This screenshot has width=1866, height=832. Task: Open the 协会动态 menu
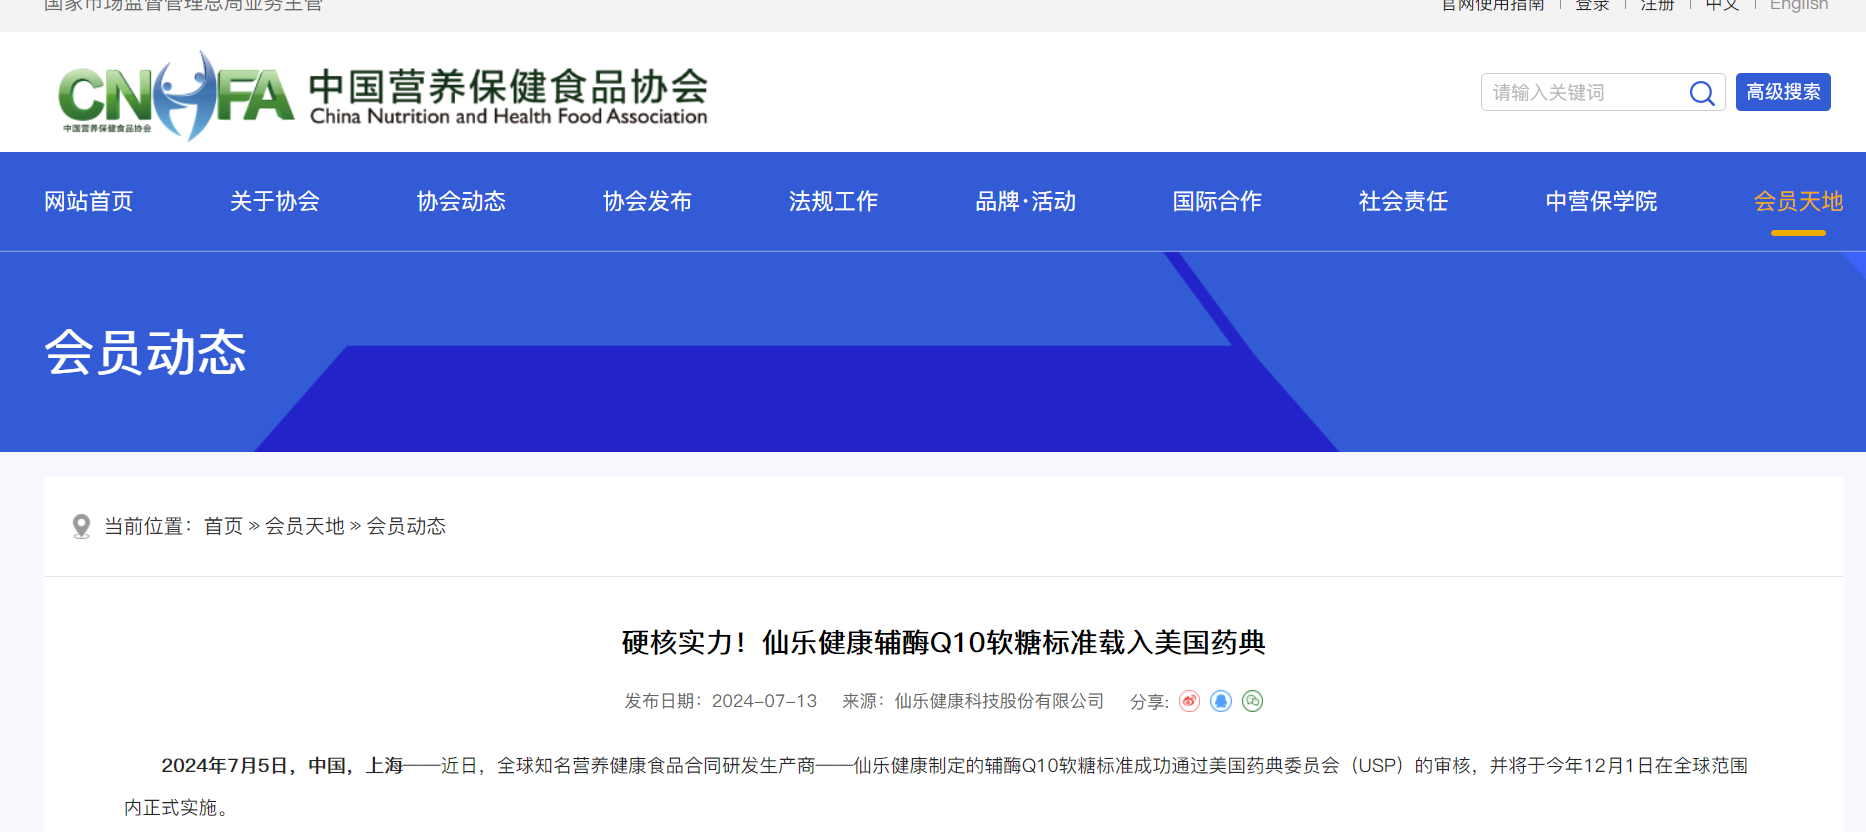click(461, 202)
